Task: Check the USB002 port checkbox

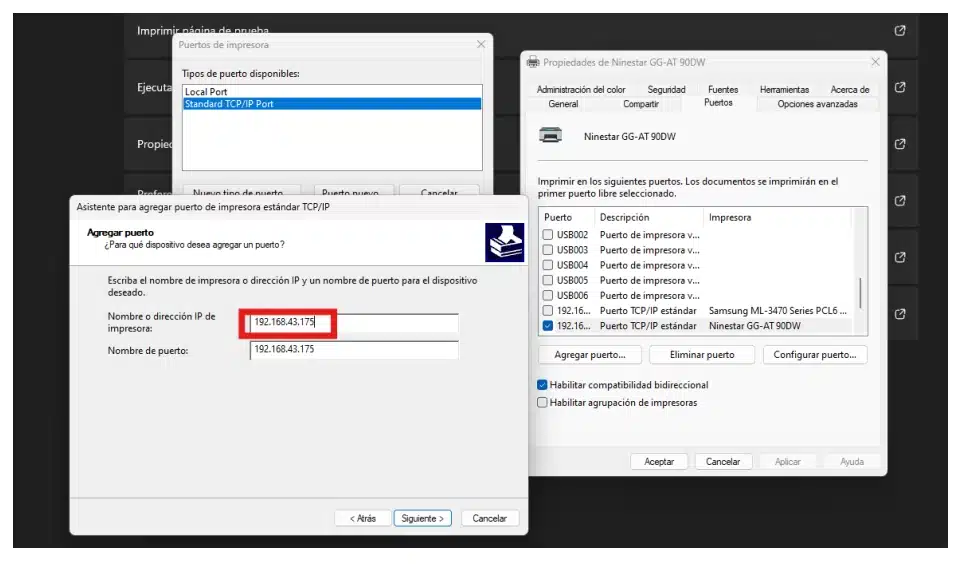Action: pyautogui.click(x=547, y=235)
